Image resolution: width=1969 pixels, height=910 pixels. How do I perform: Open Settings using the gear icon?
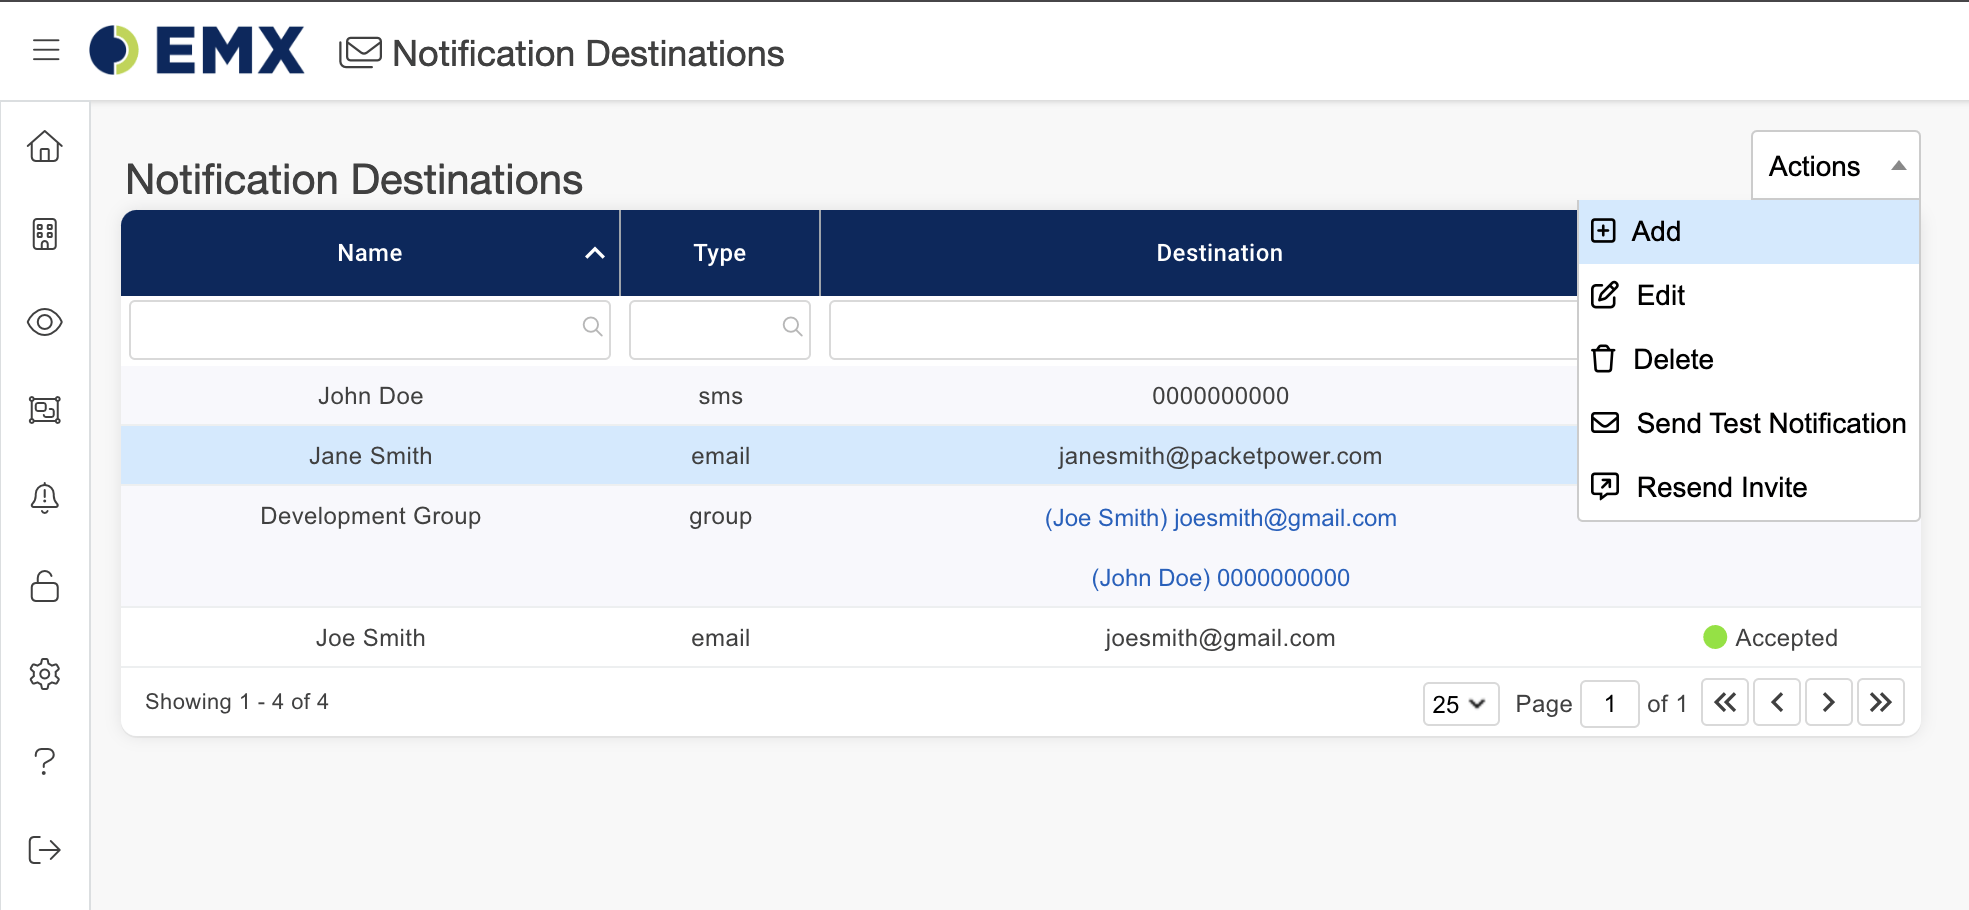tap(45, 674)
